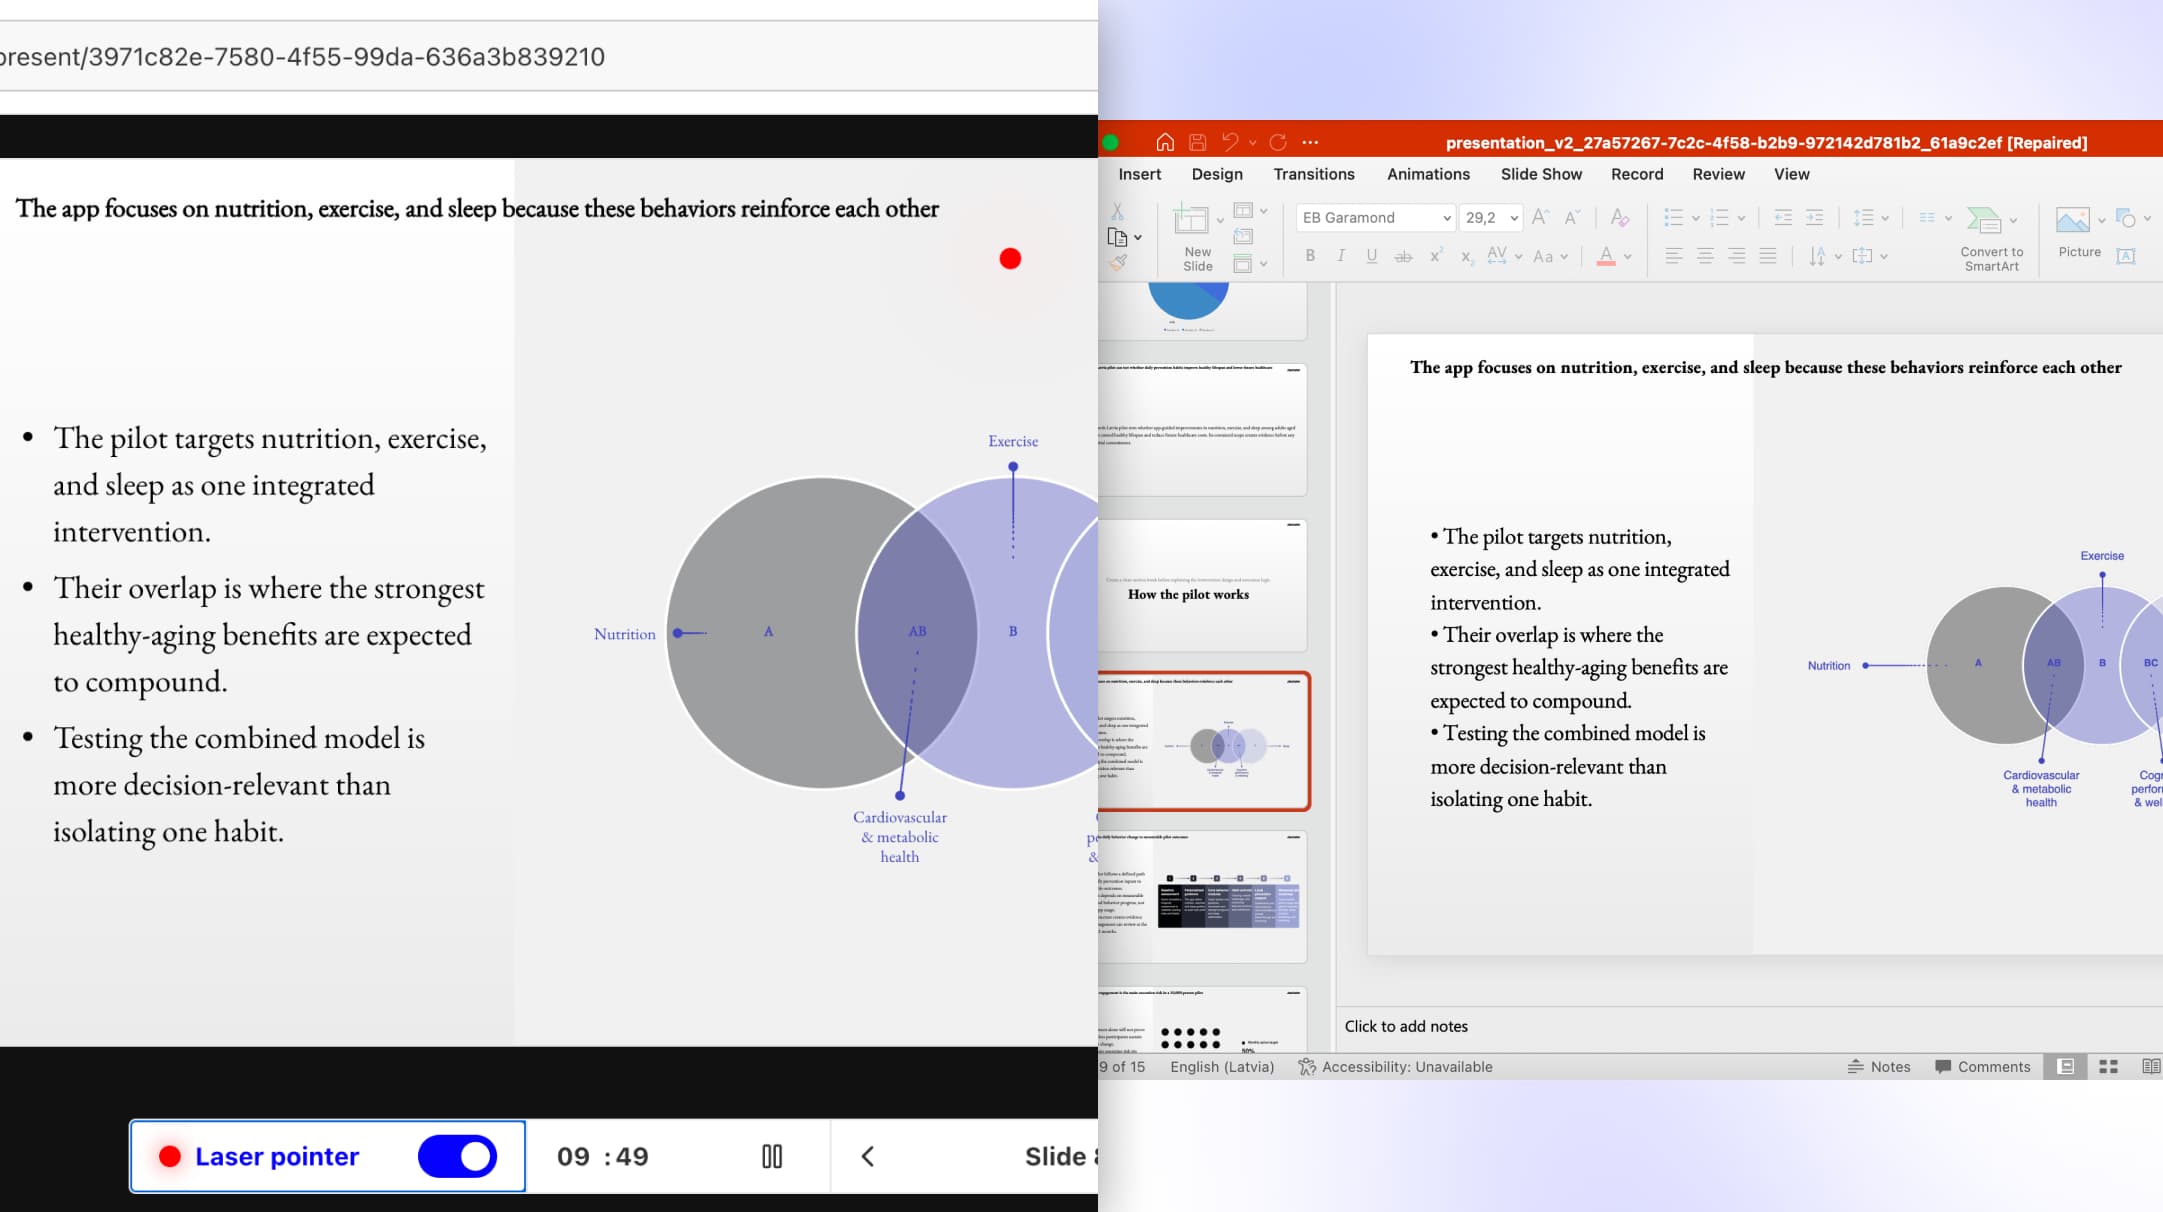The height and width of the screenshot is (1212, 2163).
Task: Click the Convert to SmartArt icon
Action: pyautogui.click(x=1984, y=219)
